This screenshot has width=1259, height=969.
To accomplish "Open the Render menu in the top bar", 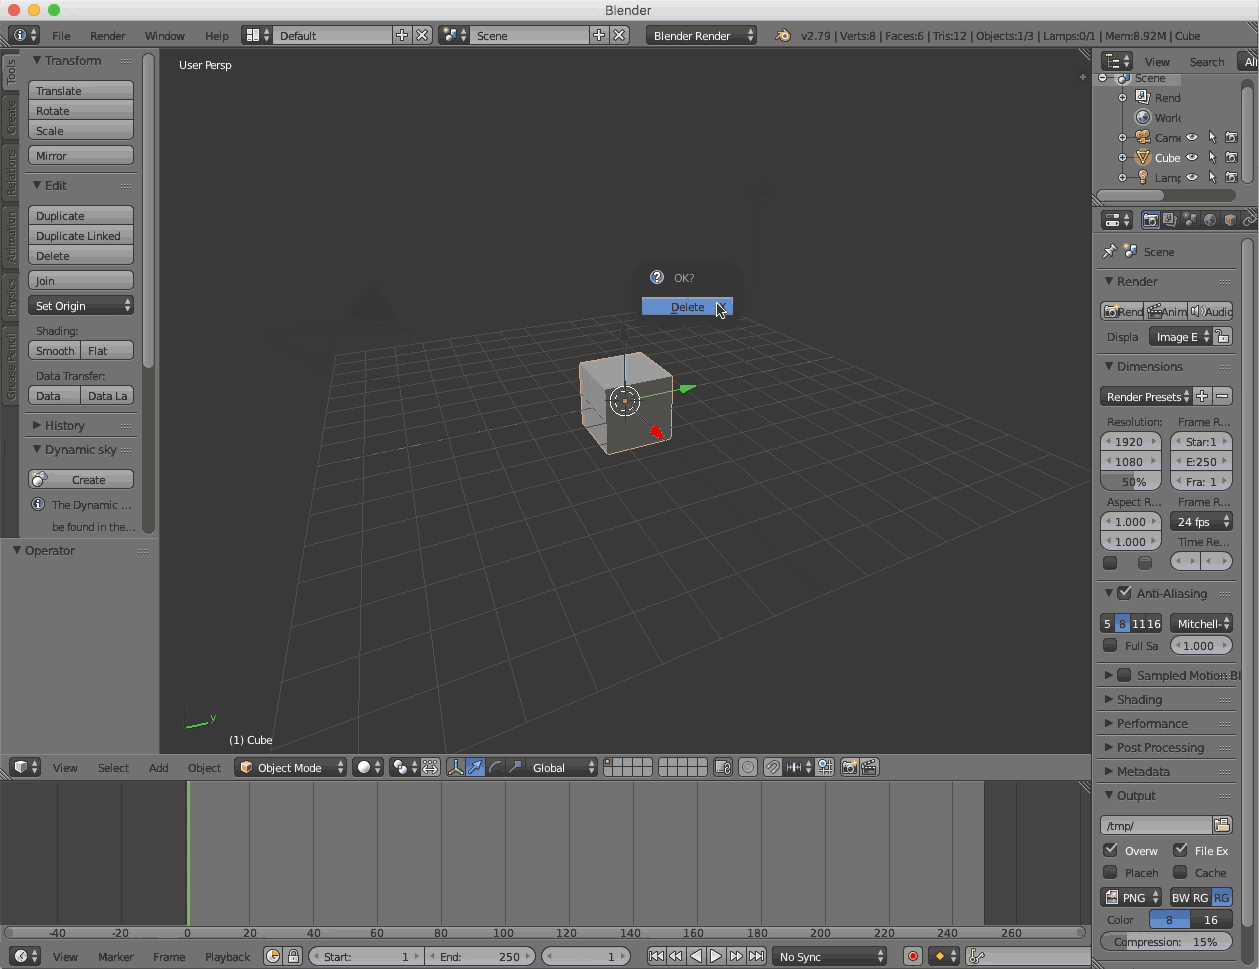I will (107, 35).
